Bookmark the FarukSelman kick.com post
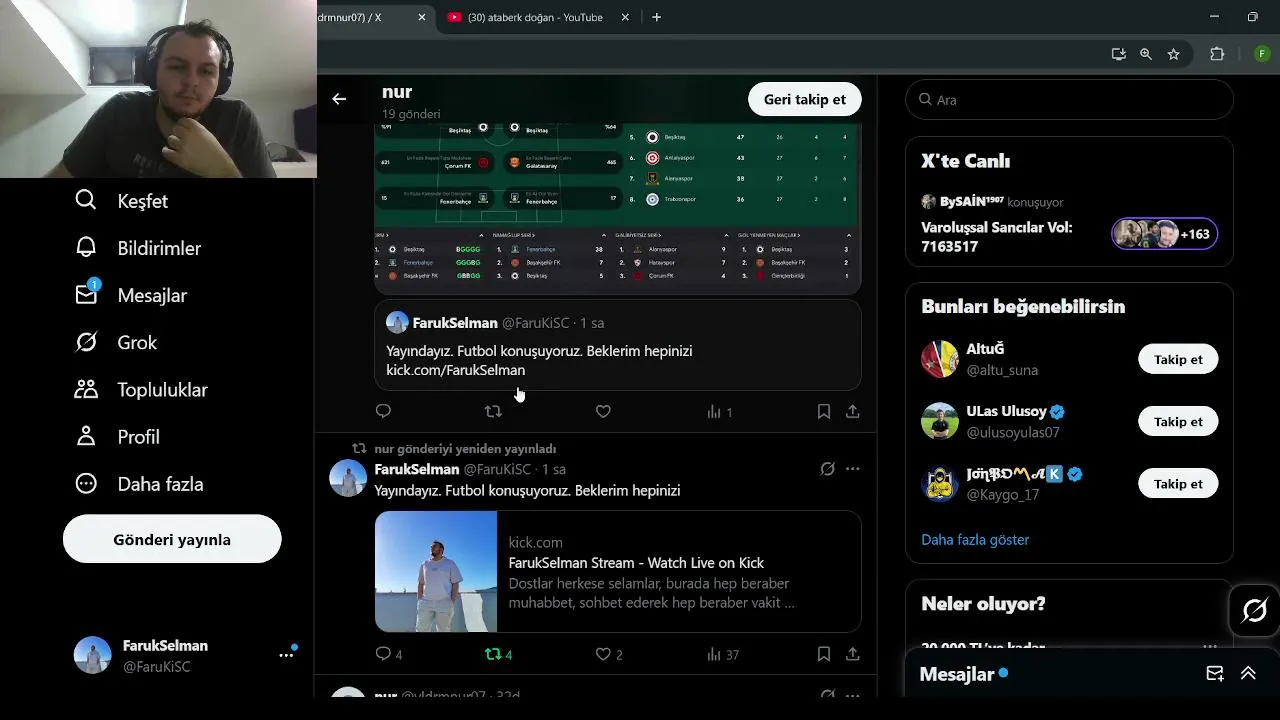This screenshot has height=720, width=1280. (x=824, y=654)
